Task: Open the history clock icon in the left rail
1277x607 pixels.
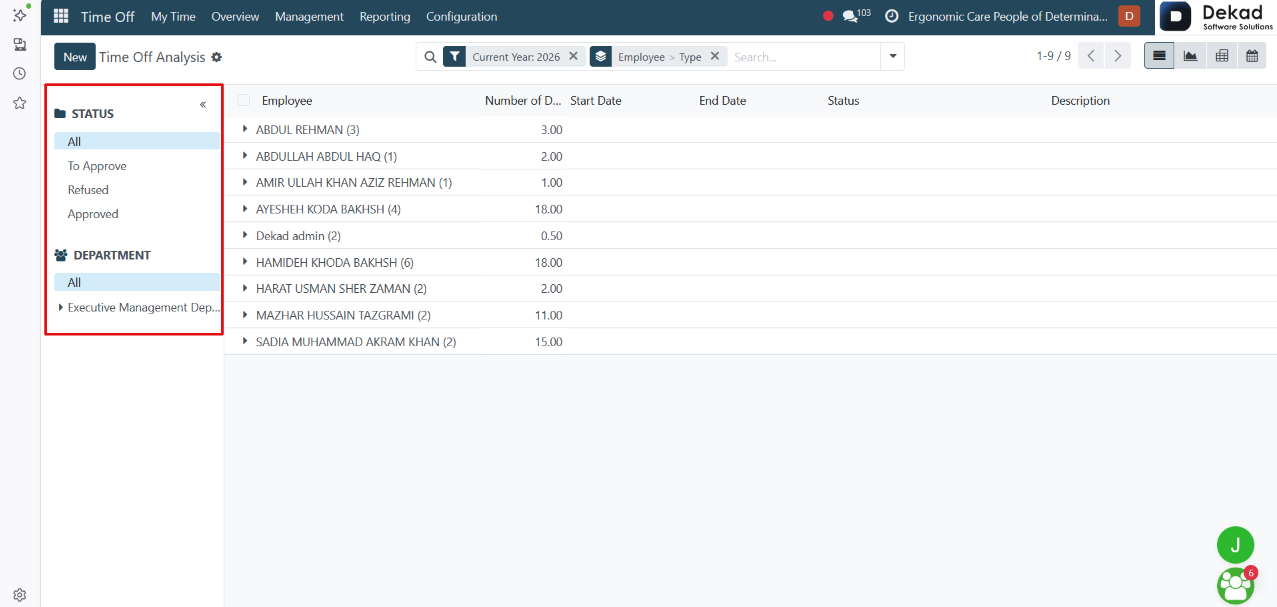Action: [19, 73]
